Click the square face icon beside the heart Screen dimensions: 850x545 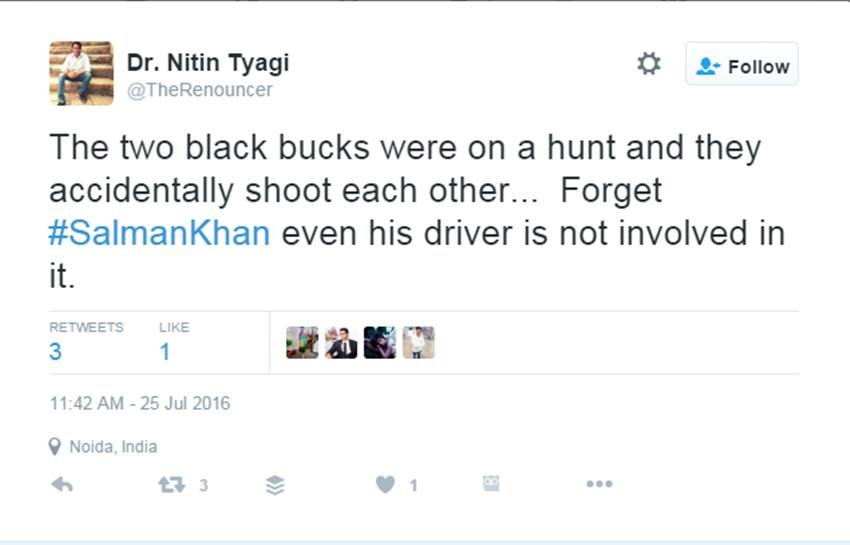(x=491, y=484)
